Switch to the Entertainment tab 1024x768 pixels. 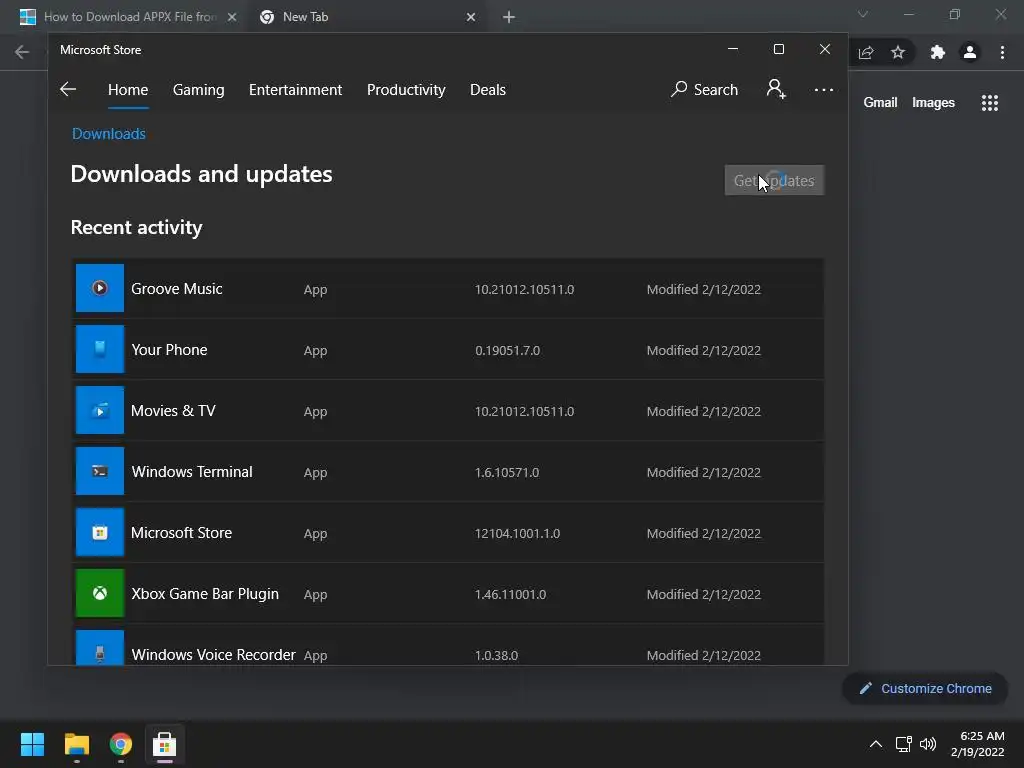(295, 89)
